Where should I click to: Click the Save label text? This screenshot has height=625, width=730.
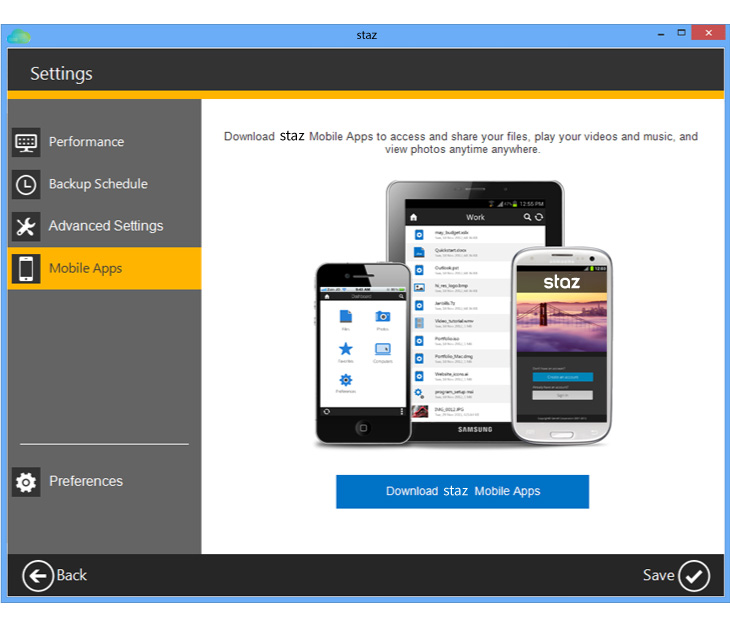tap(658, 575)
